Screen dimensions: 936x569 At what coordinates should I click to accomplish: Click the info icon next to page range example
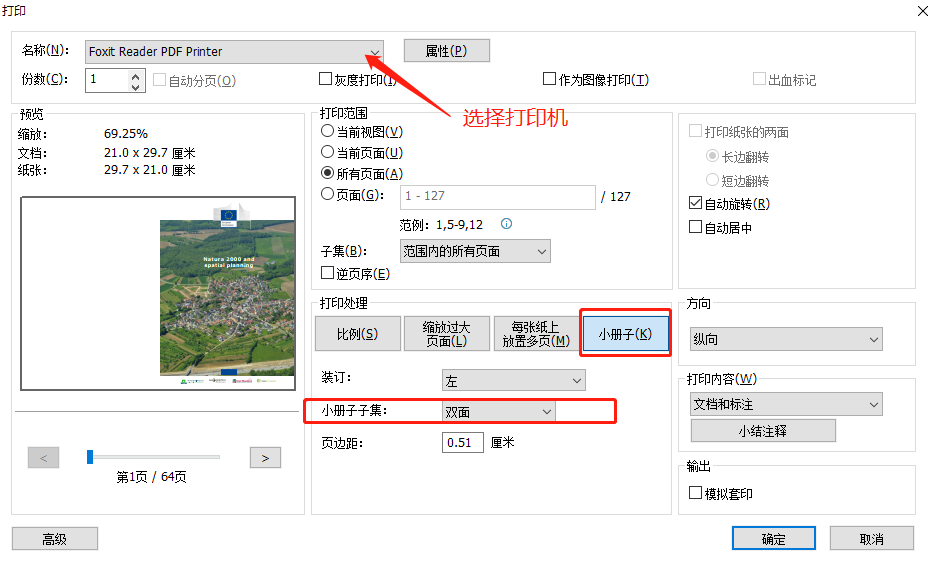506,224
